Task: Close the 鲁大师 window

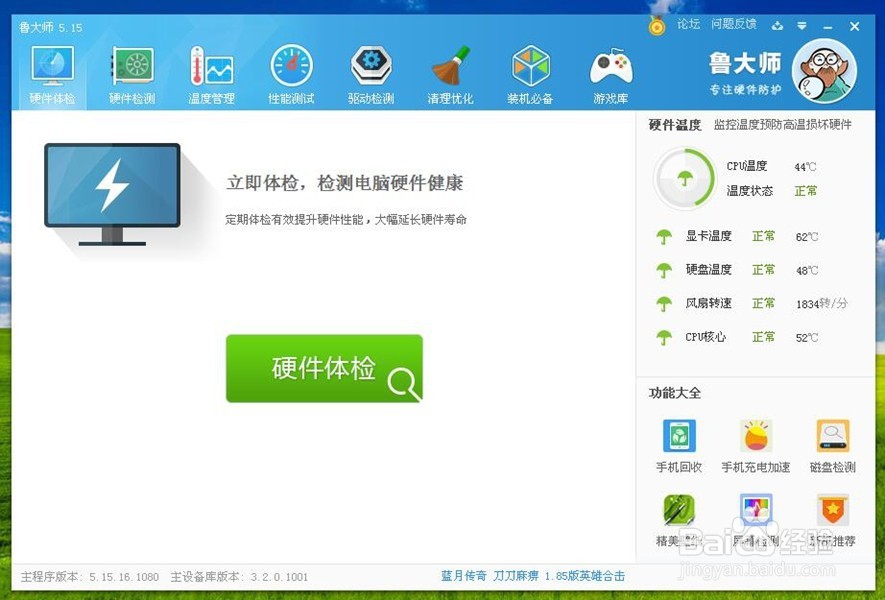Action: (x=855, y=27)
